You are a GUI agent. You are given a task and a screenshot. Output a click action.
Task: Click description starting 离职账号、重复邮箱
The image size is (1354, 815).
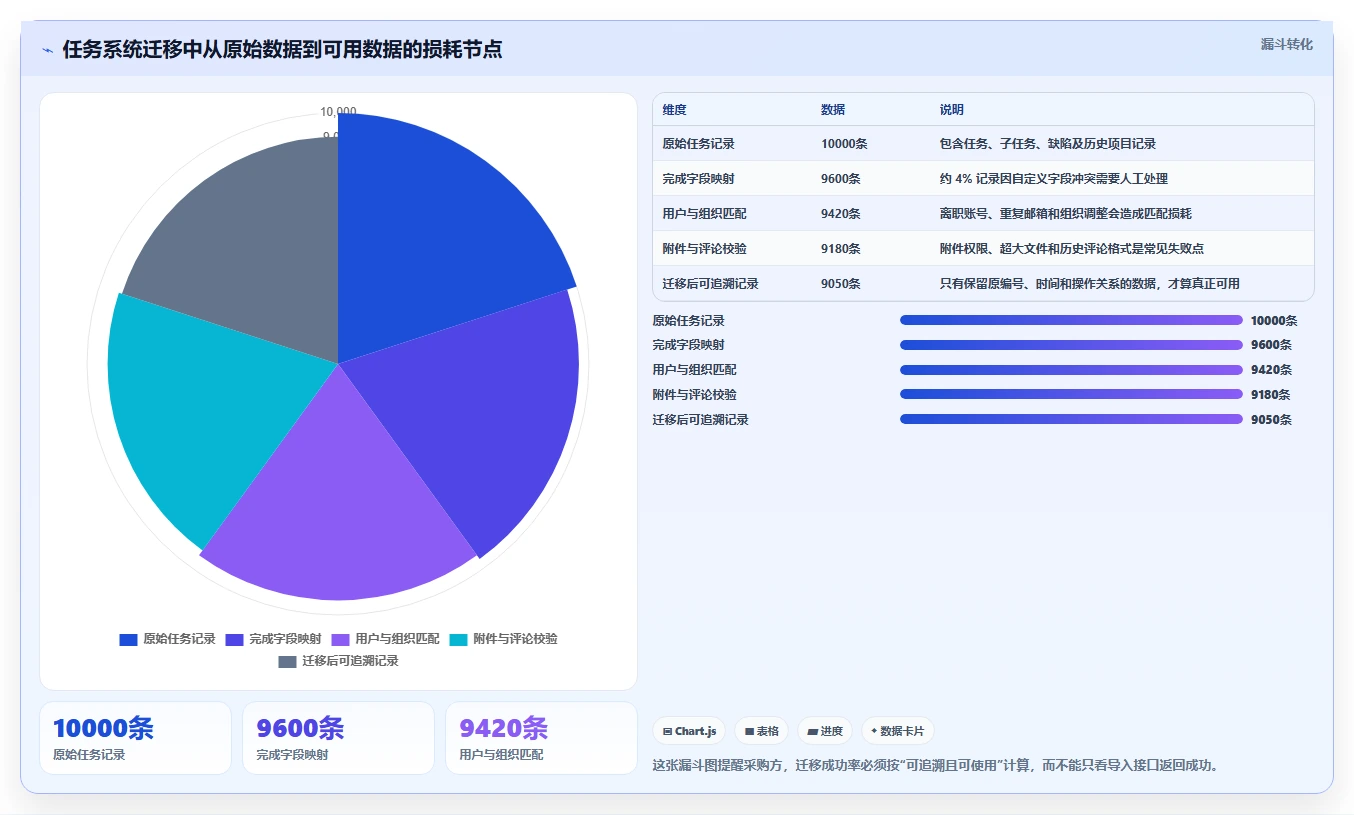[x=1066, y=214]
